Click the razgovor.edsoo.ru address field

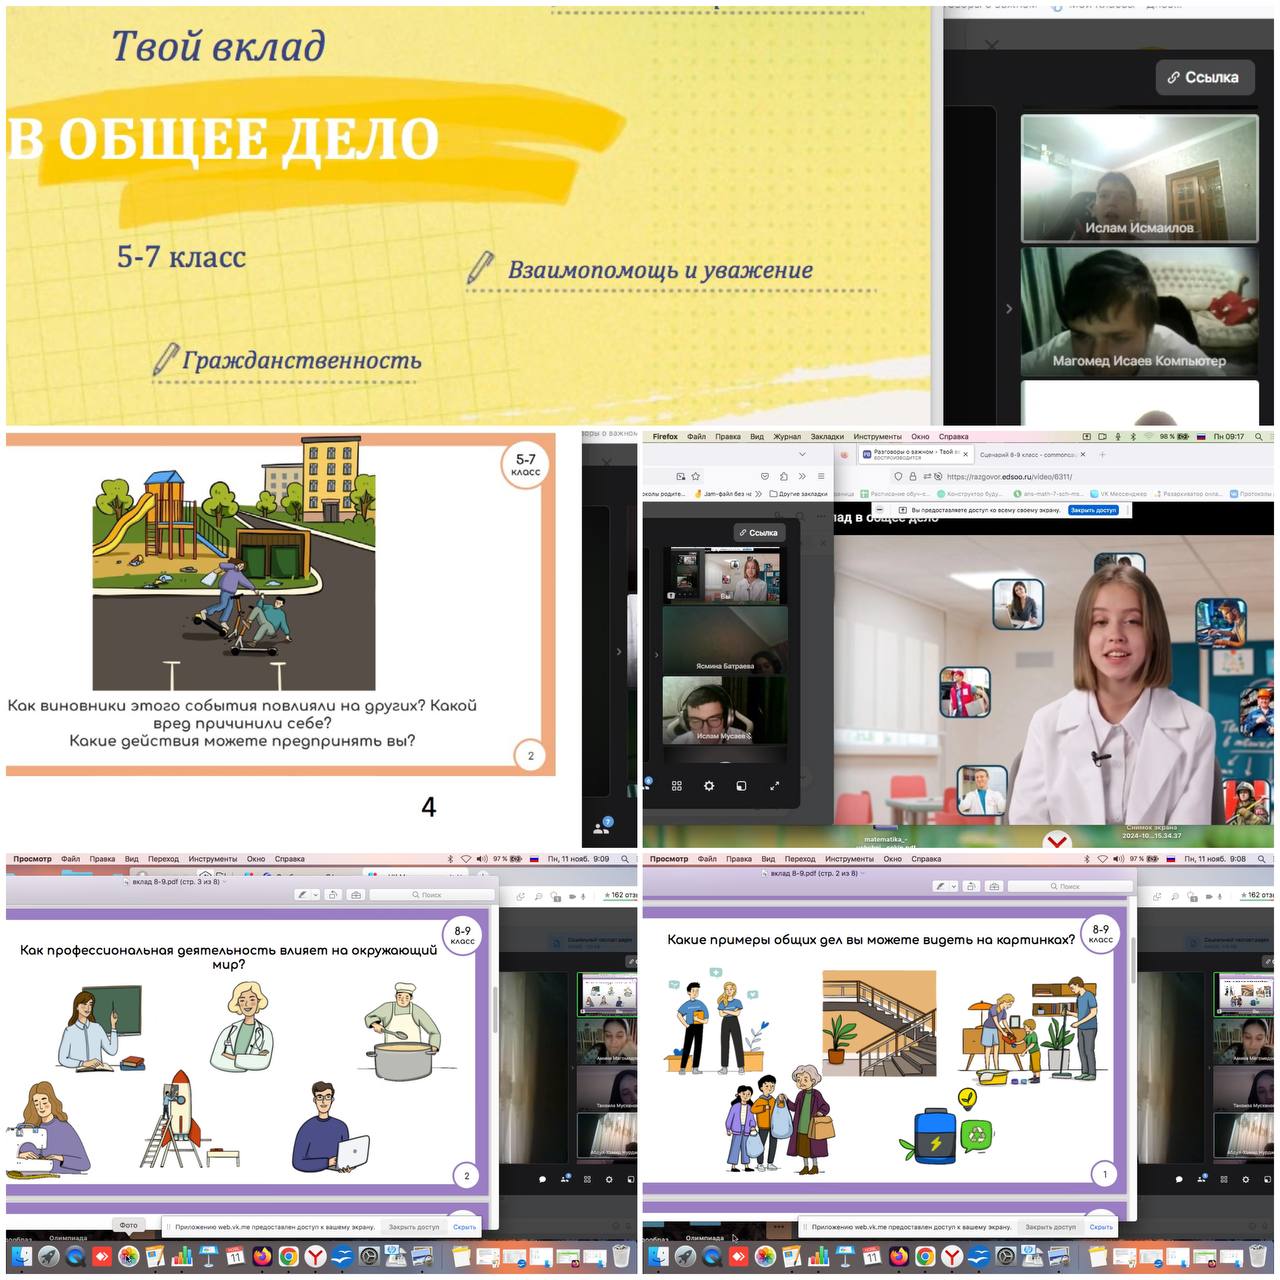pyautogui.click(x=1009, y=477)
